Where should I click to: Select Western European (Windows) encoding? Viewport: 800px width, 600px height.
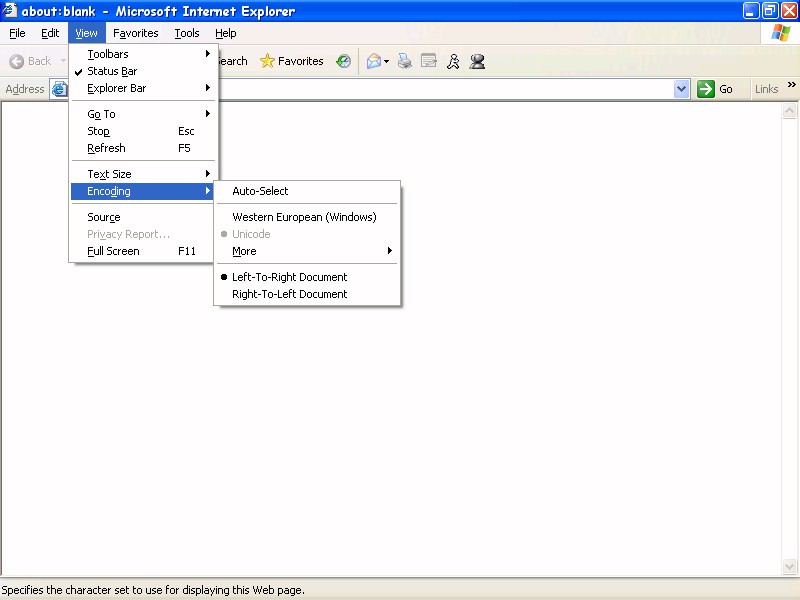[x=307, y=217]
